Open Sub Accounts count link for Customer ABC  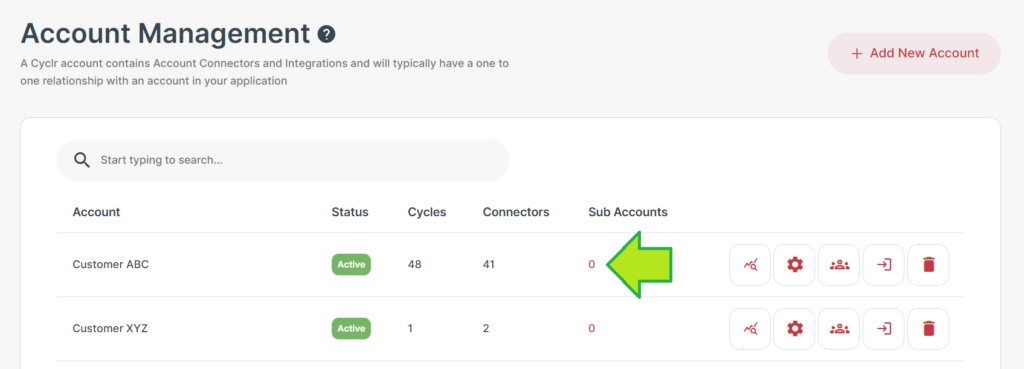[592, 265]
